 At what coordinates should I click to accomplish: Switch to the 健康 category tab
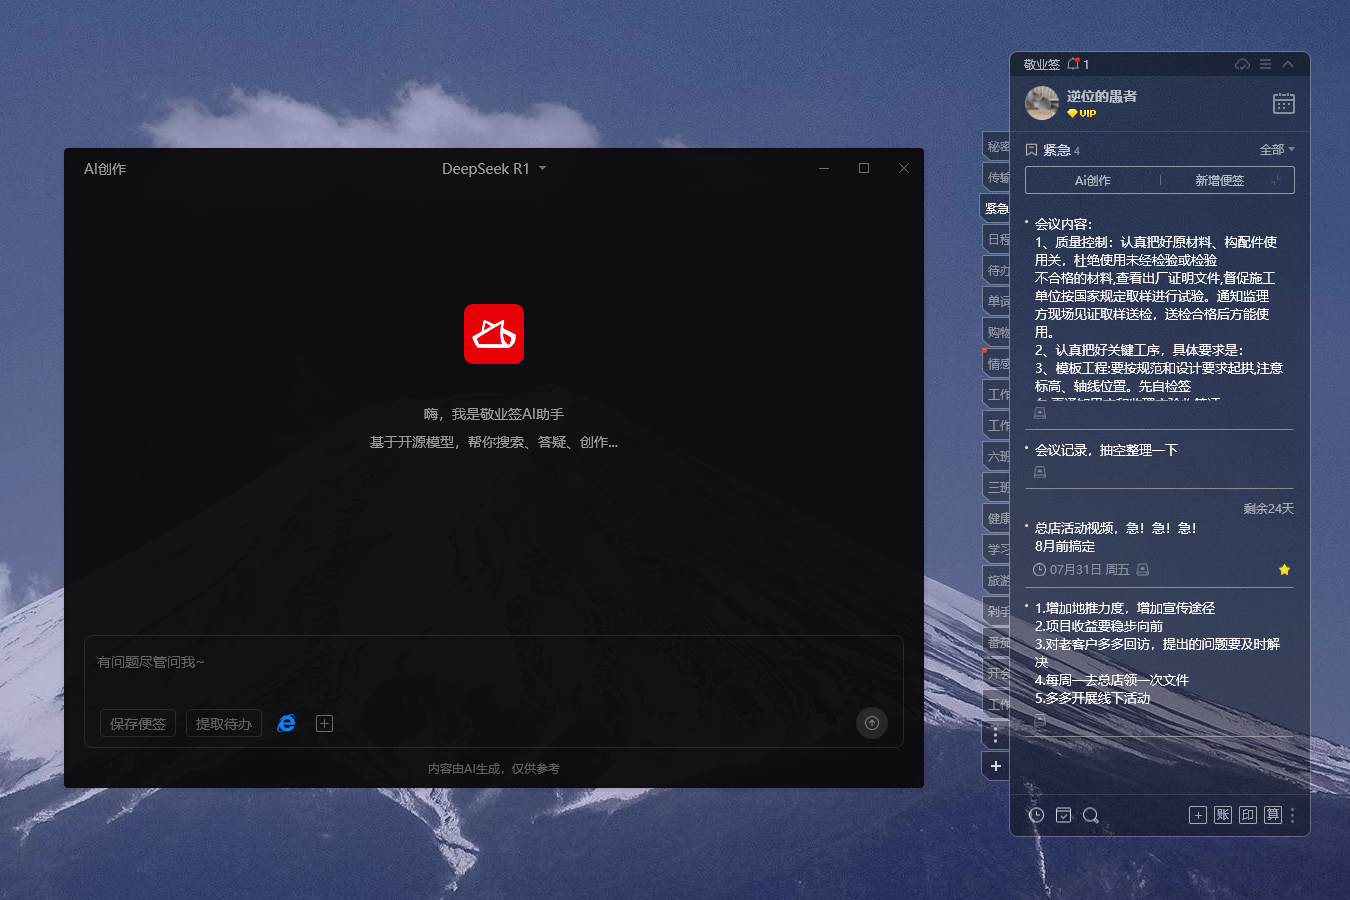997,518
